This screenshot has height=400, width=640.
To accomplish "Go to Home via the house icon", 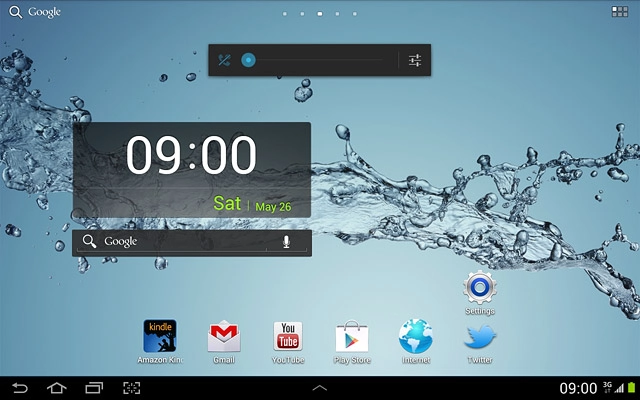I will (57, 388).
